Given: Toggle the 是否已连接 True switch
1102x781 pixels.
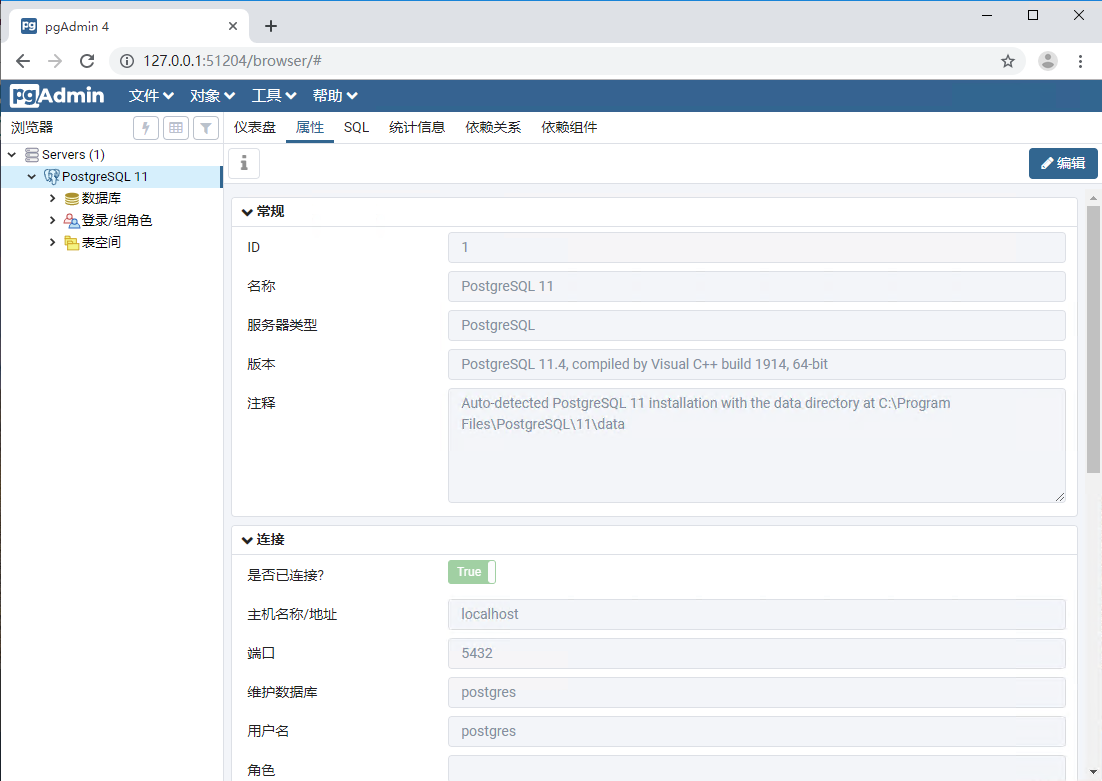Looking at the screenshot, I should pyautogui.click(x=472, y=572).
